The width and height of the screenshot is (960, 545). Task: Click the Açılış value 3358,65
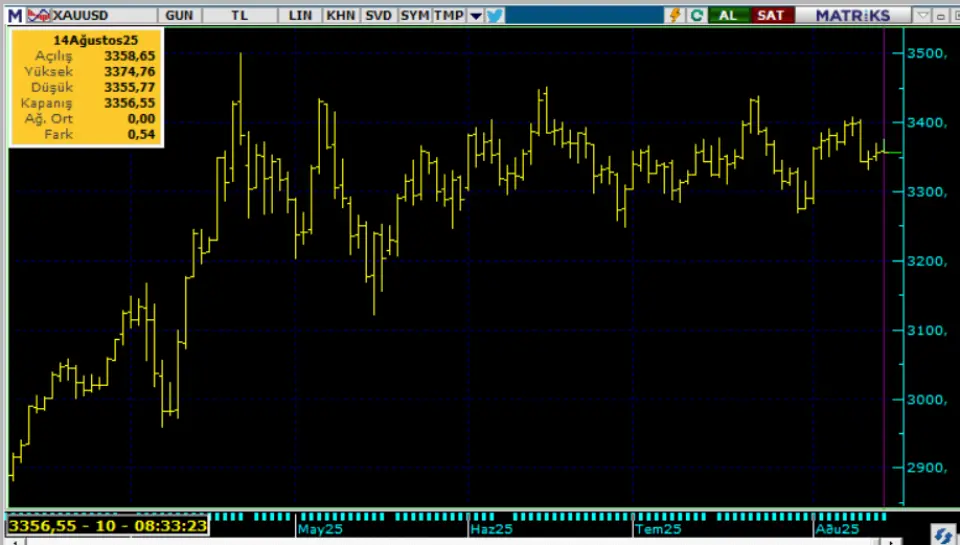(129, 56)
